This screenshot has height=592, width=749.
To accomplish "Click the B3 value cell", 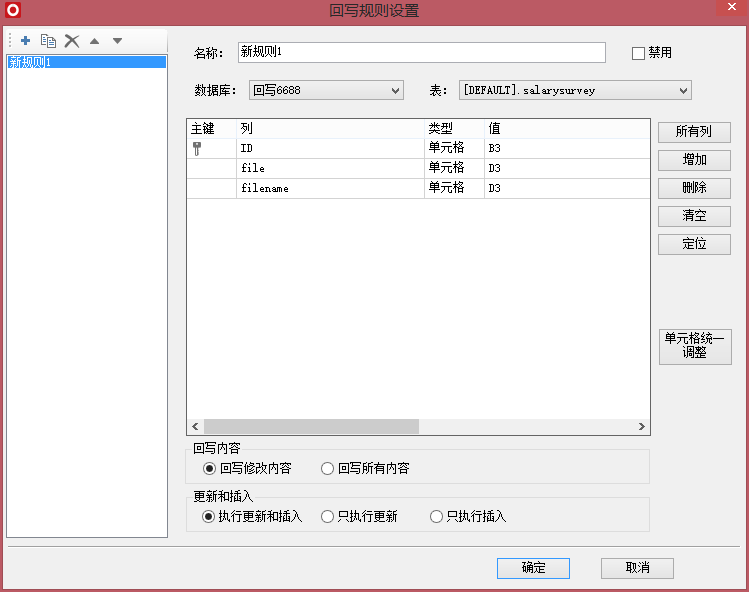I will (567, 149).
